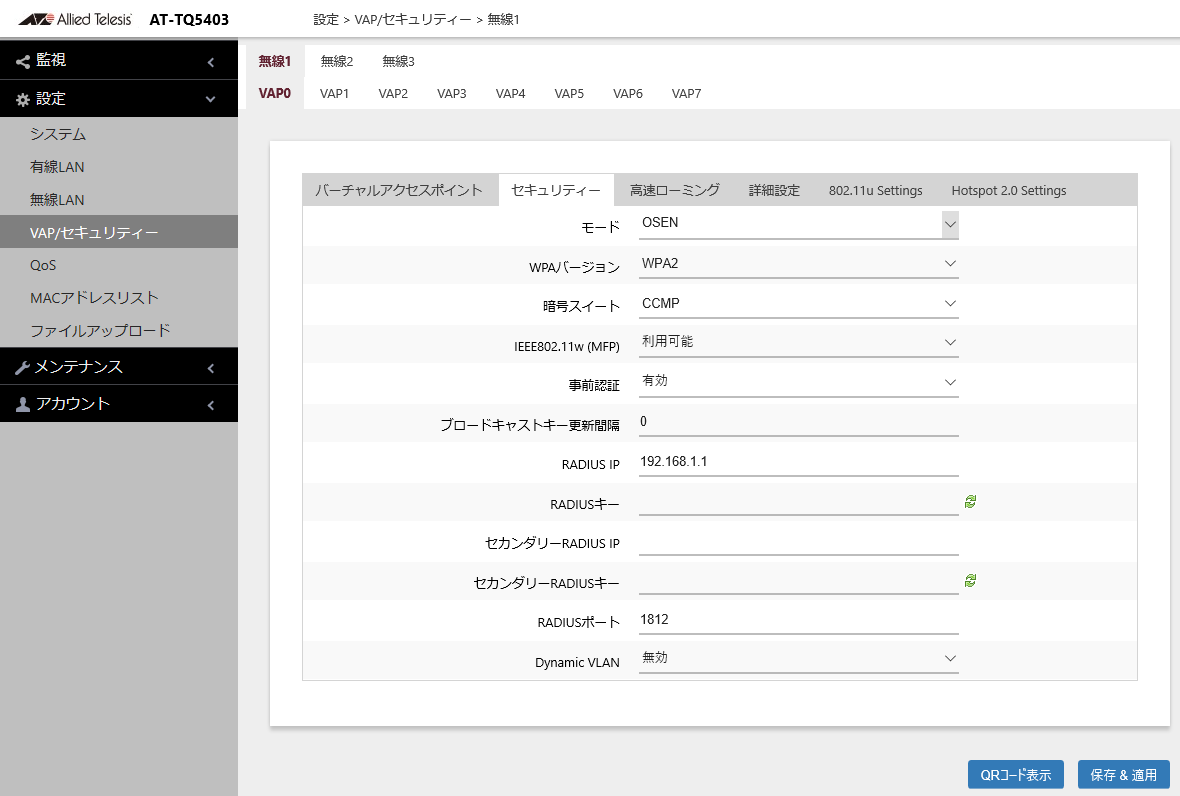Image resolution: width=1180 pixels, height=796 pixels.
Task: Click the wrench icon beside メンテナンス
Action: pos(23,367)
